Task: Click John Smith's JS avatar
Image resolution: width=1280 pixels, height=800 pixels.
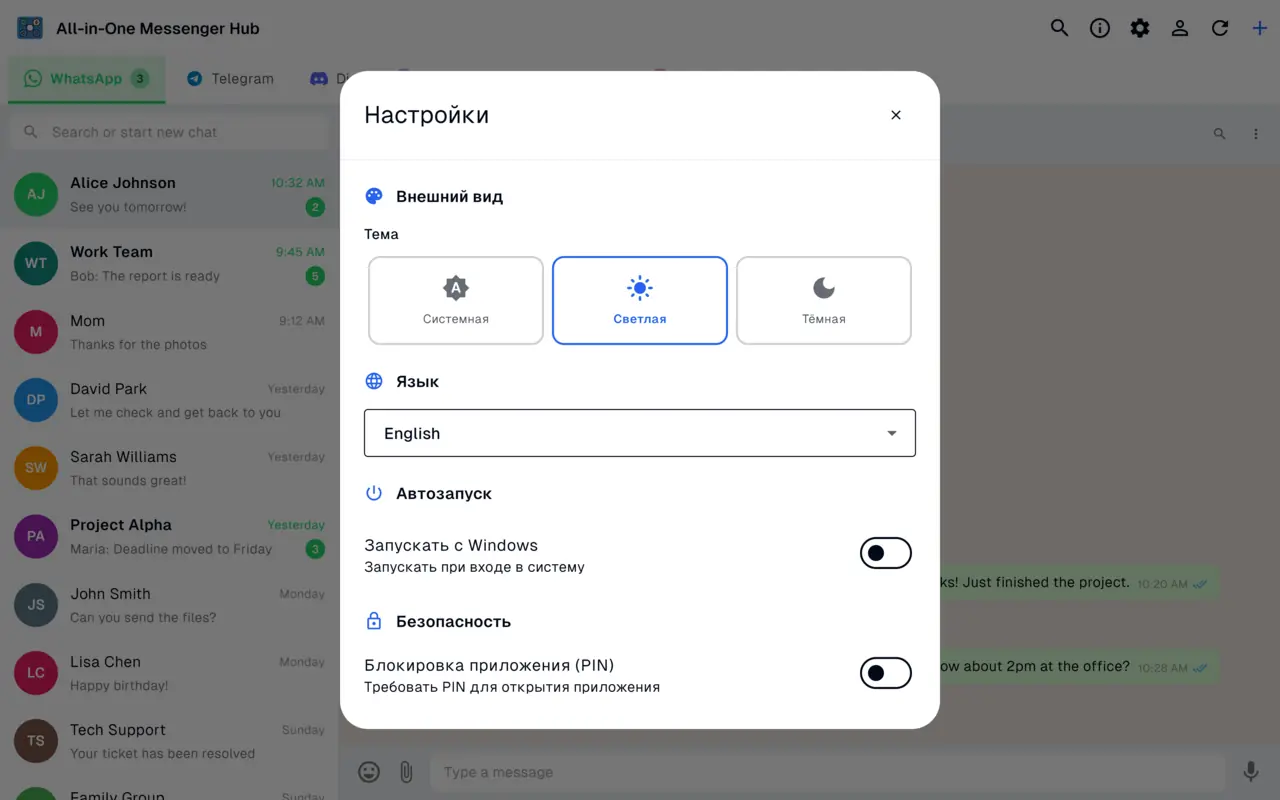Action: coord(36,605)
